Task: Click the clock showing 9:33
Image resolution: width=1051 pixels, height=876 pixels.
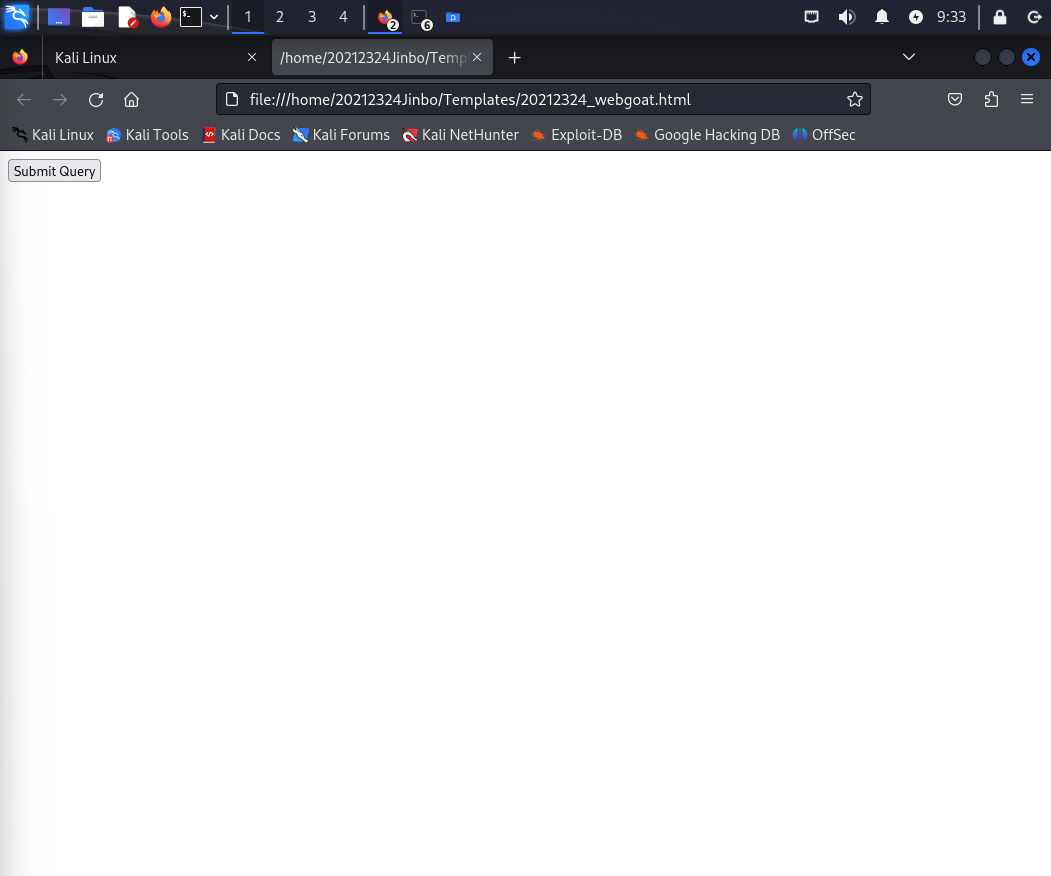Action: click(x=951, y=17)
